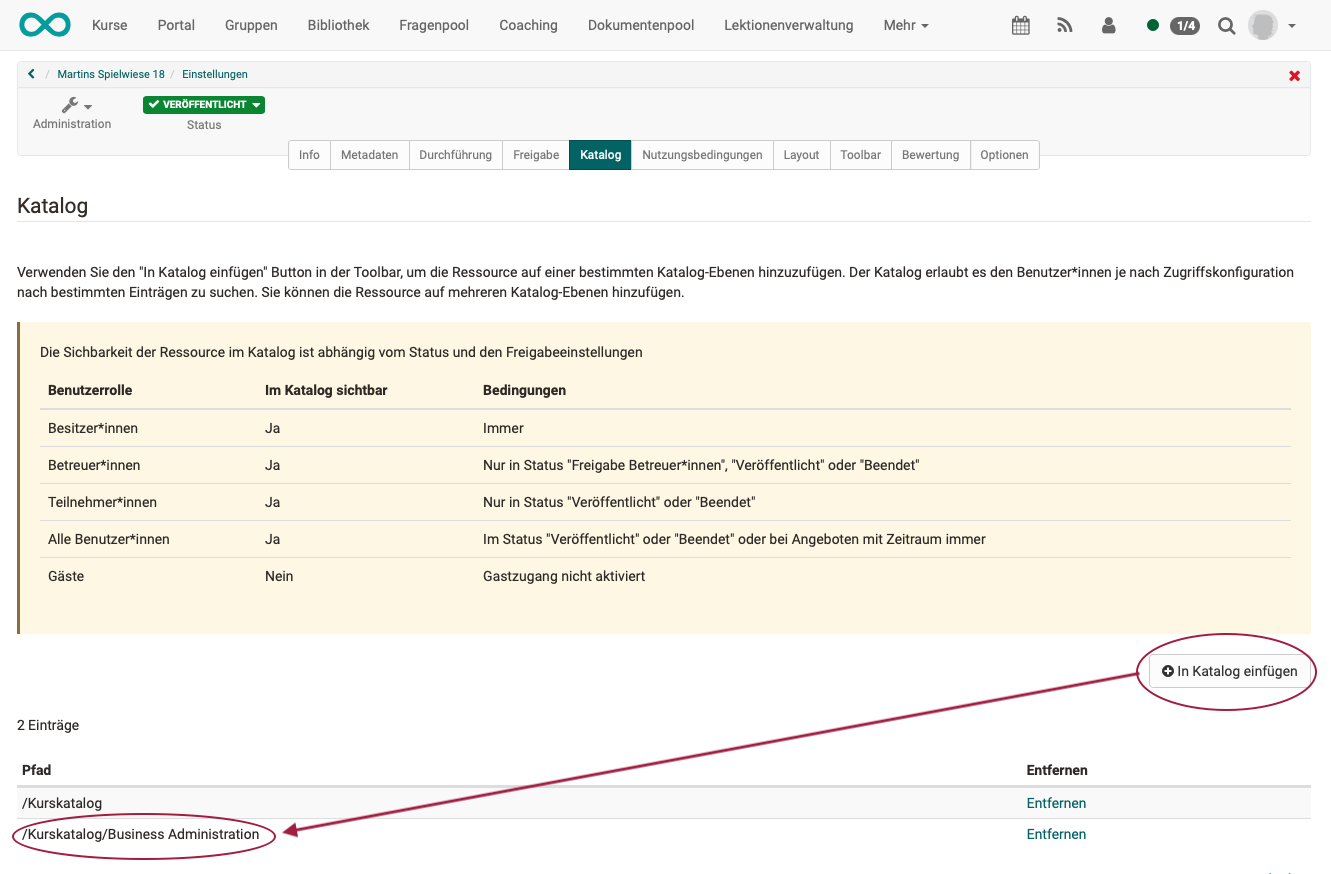Open search with the magnifier icon

pyautogui.click(x=1226, y=26)
